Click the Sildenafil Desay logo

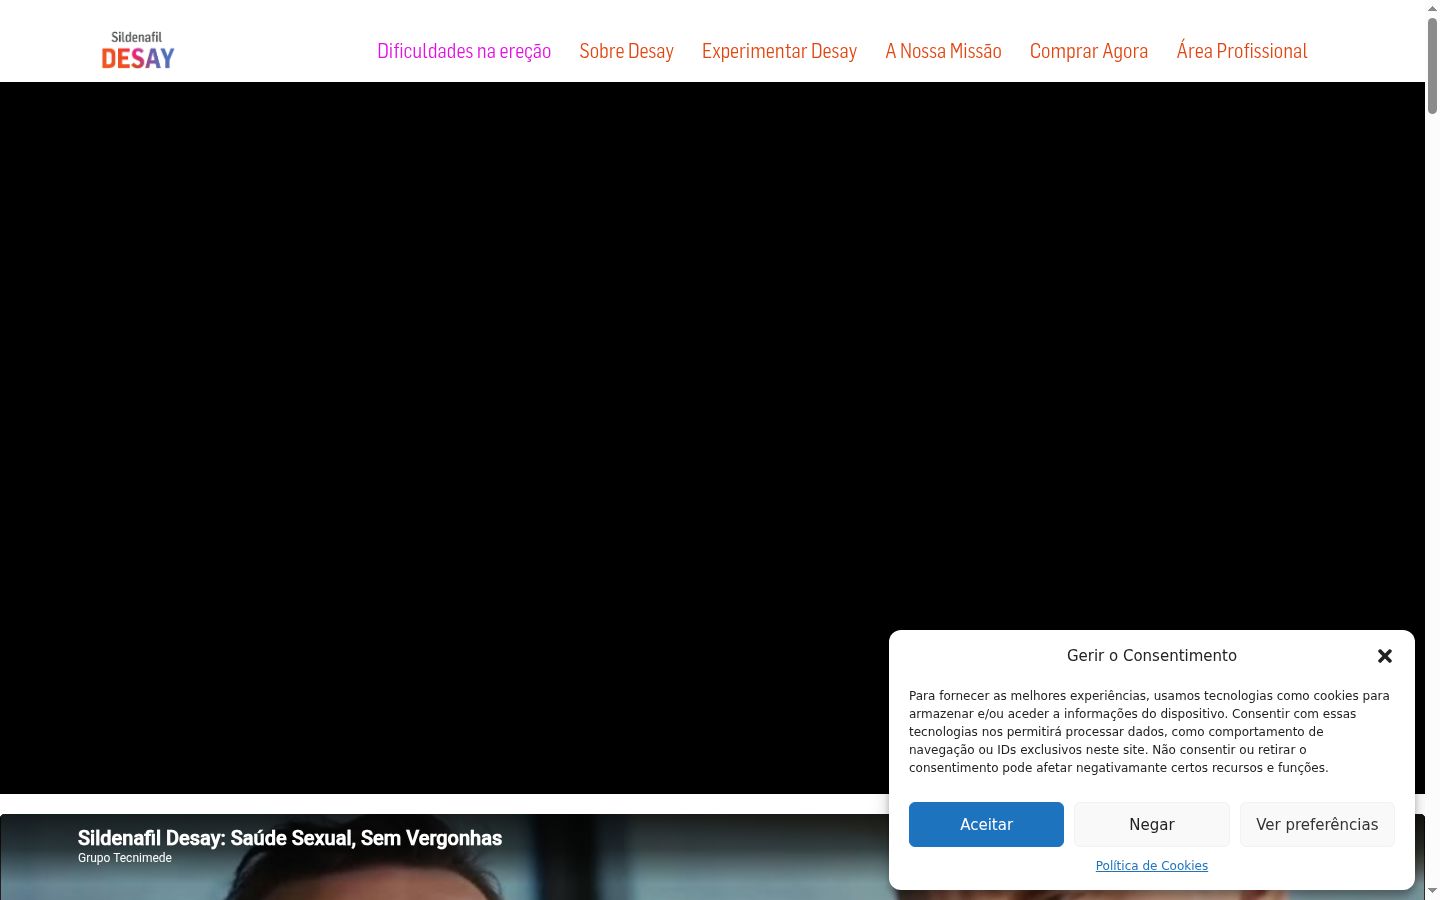pyautogui.click(x=138, y=51)
